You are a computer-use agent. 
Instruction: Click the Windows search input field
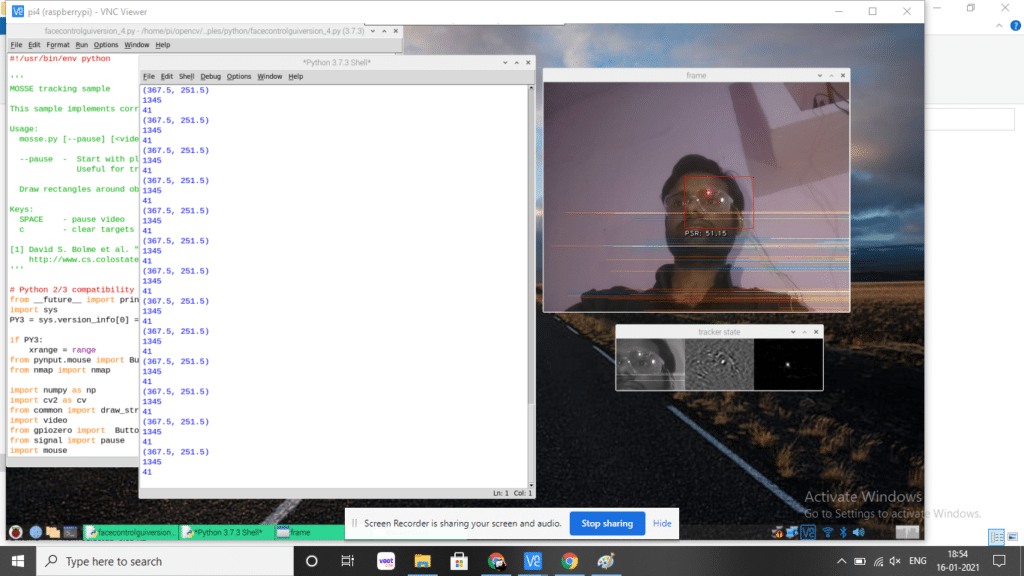point(160,561)
